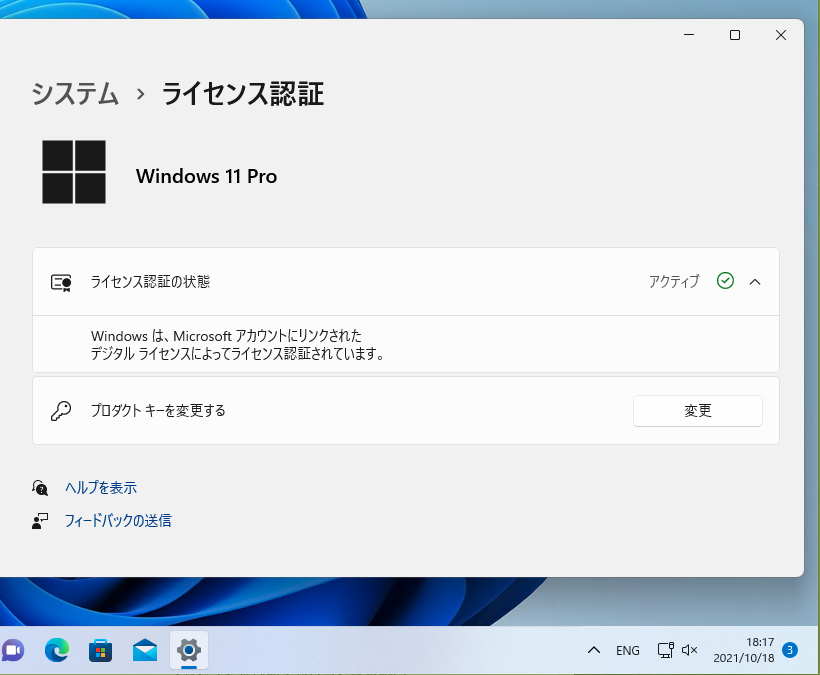Image resolution: width=820 pixels, height=675 pixels.
Task: Show hidden tray icons chevron
Action: tap(594, 650)
